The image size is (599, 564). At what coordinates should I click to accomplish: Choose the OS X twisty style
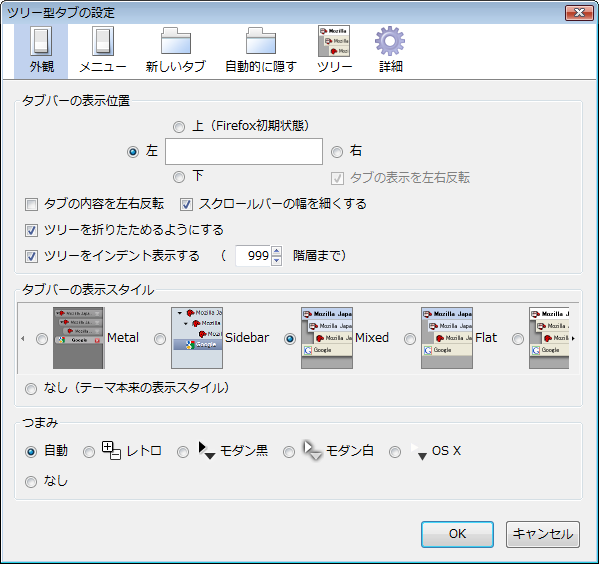click(395, 452)
